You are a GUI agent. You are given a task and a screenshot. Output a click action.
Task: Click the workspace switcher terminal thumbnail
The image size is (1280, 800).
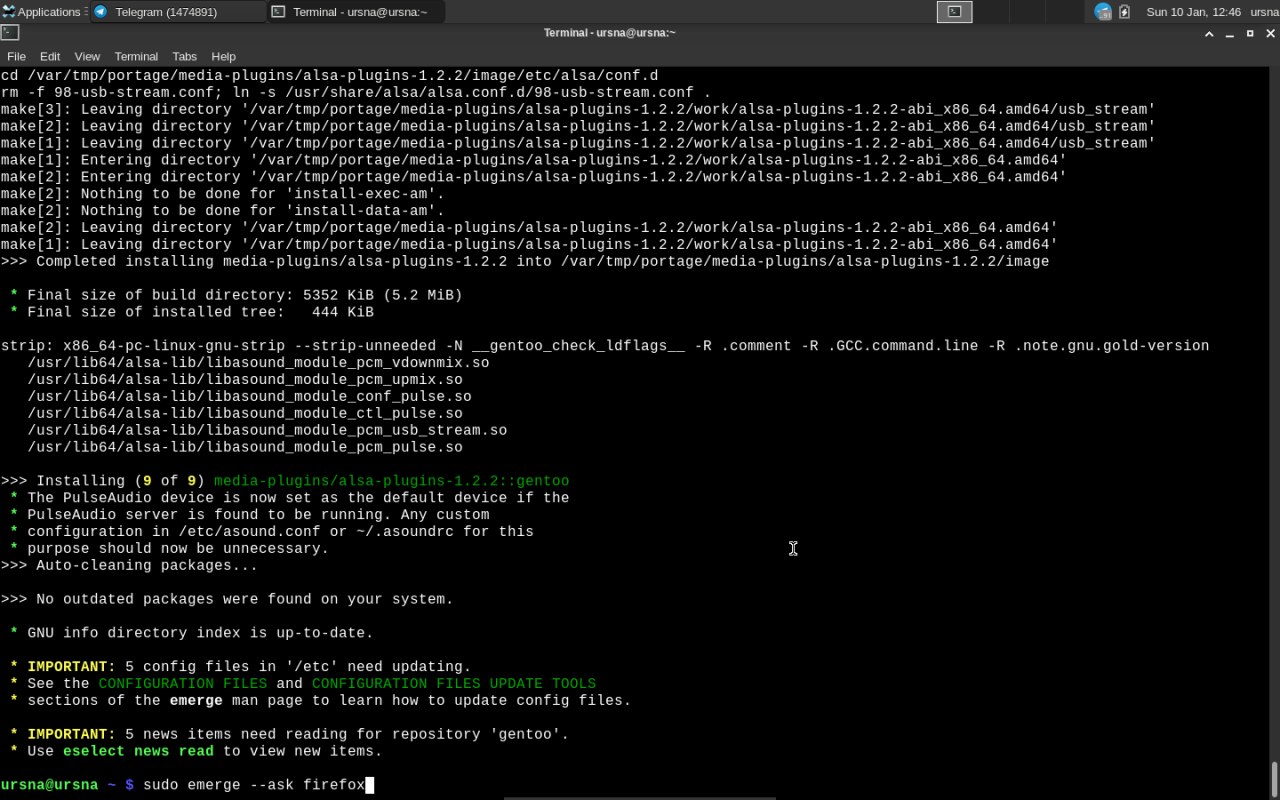pyautogui.click(x=954, y=12)
